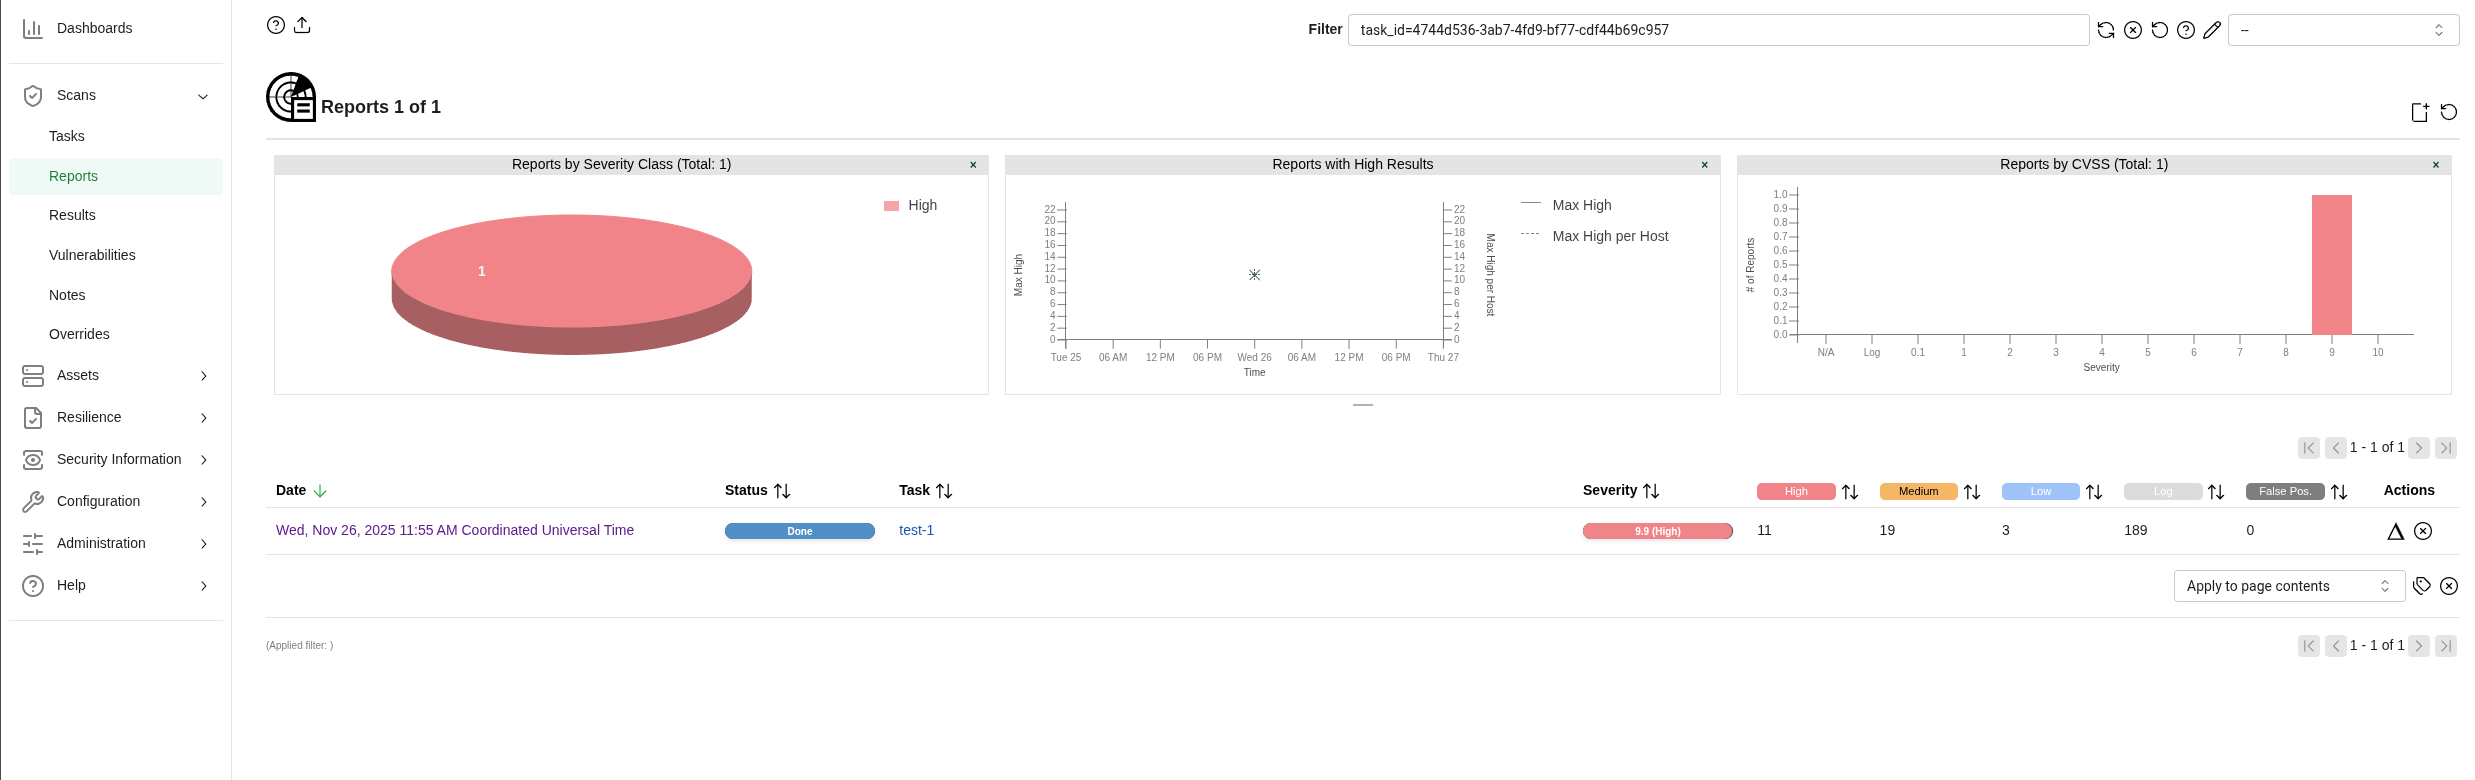Go to Vulnerabilities page
Screen dimensions: 2475x780
point(92,255)
